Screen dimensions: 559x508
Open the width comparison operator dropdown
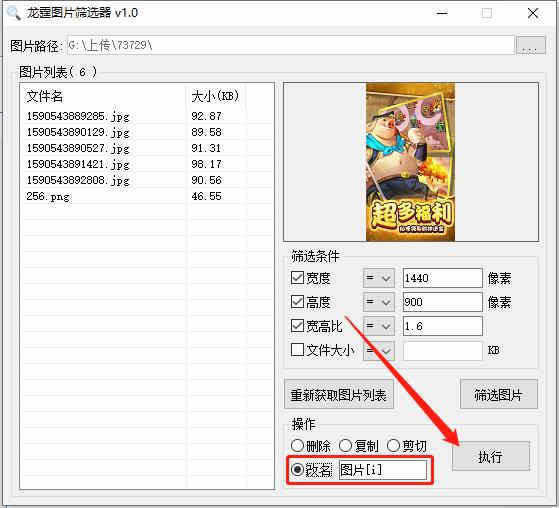379,278
